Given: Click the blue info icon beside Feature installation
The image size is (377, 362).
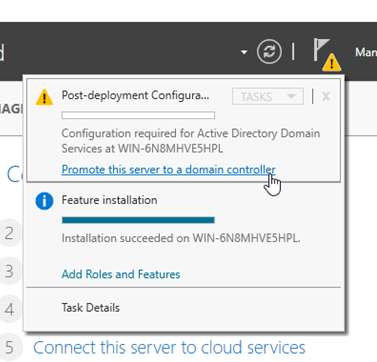Looking at the screenshot, I should (44, 201).
